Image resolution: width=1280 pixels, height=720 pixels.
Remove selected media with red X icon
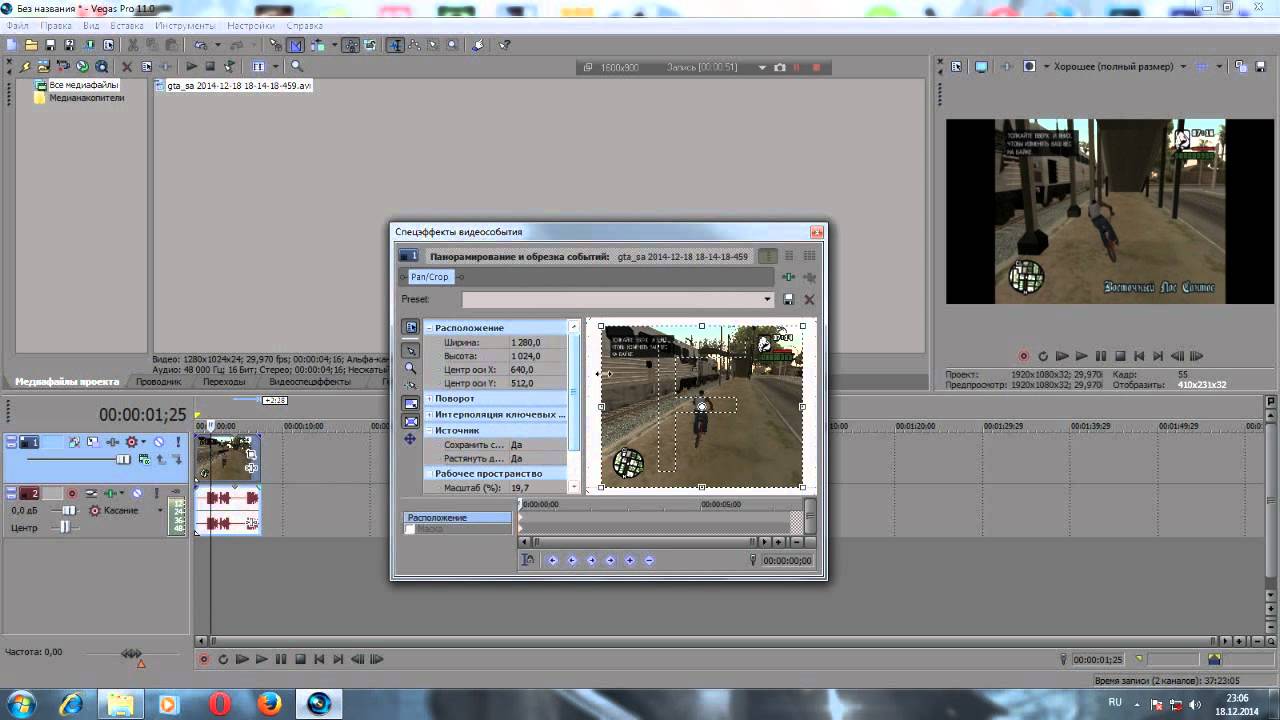click(127, 66)
